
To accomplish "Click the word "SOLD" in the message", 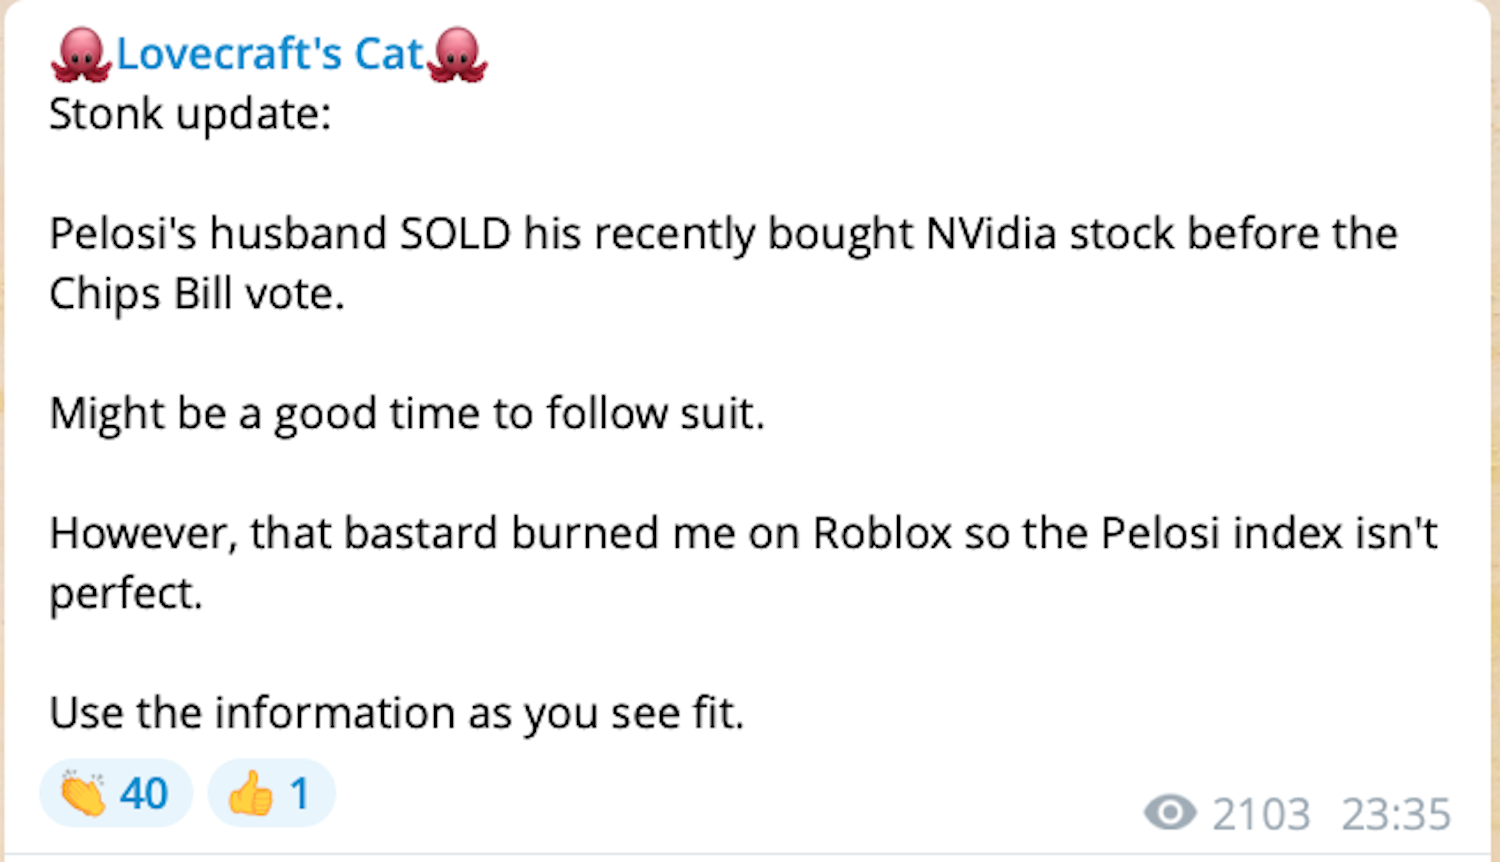I will 455,234.
